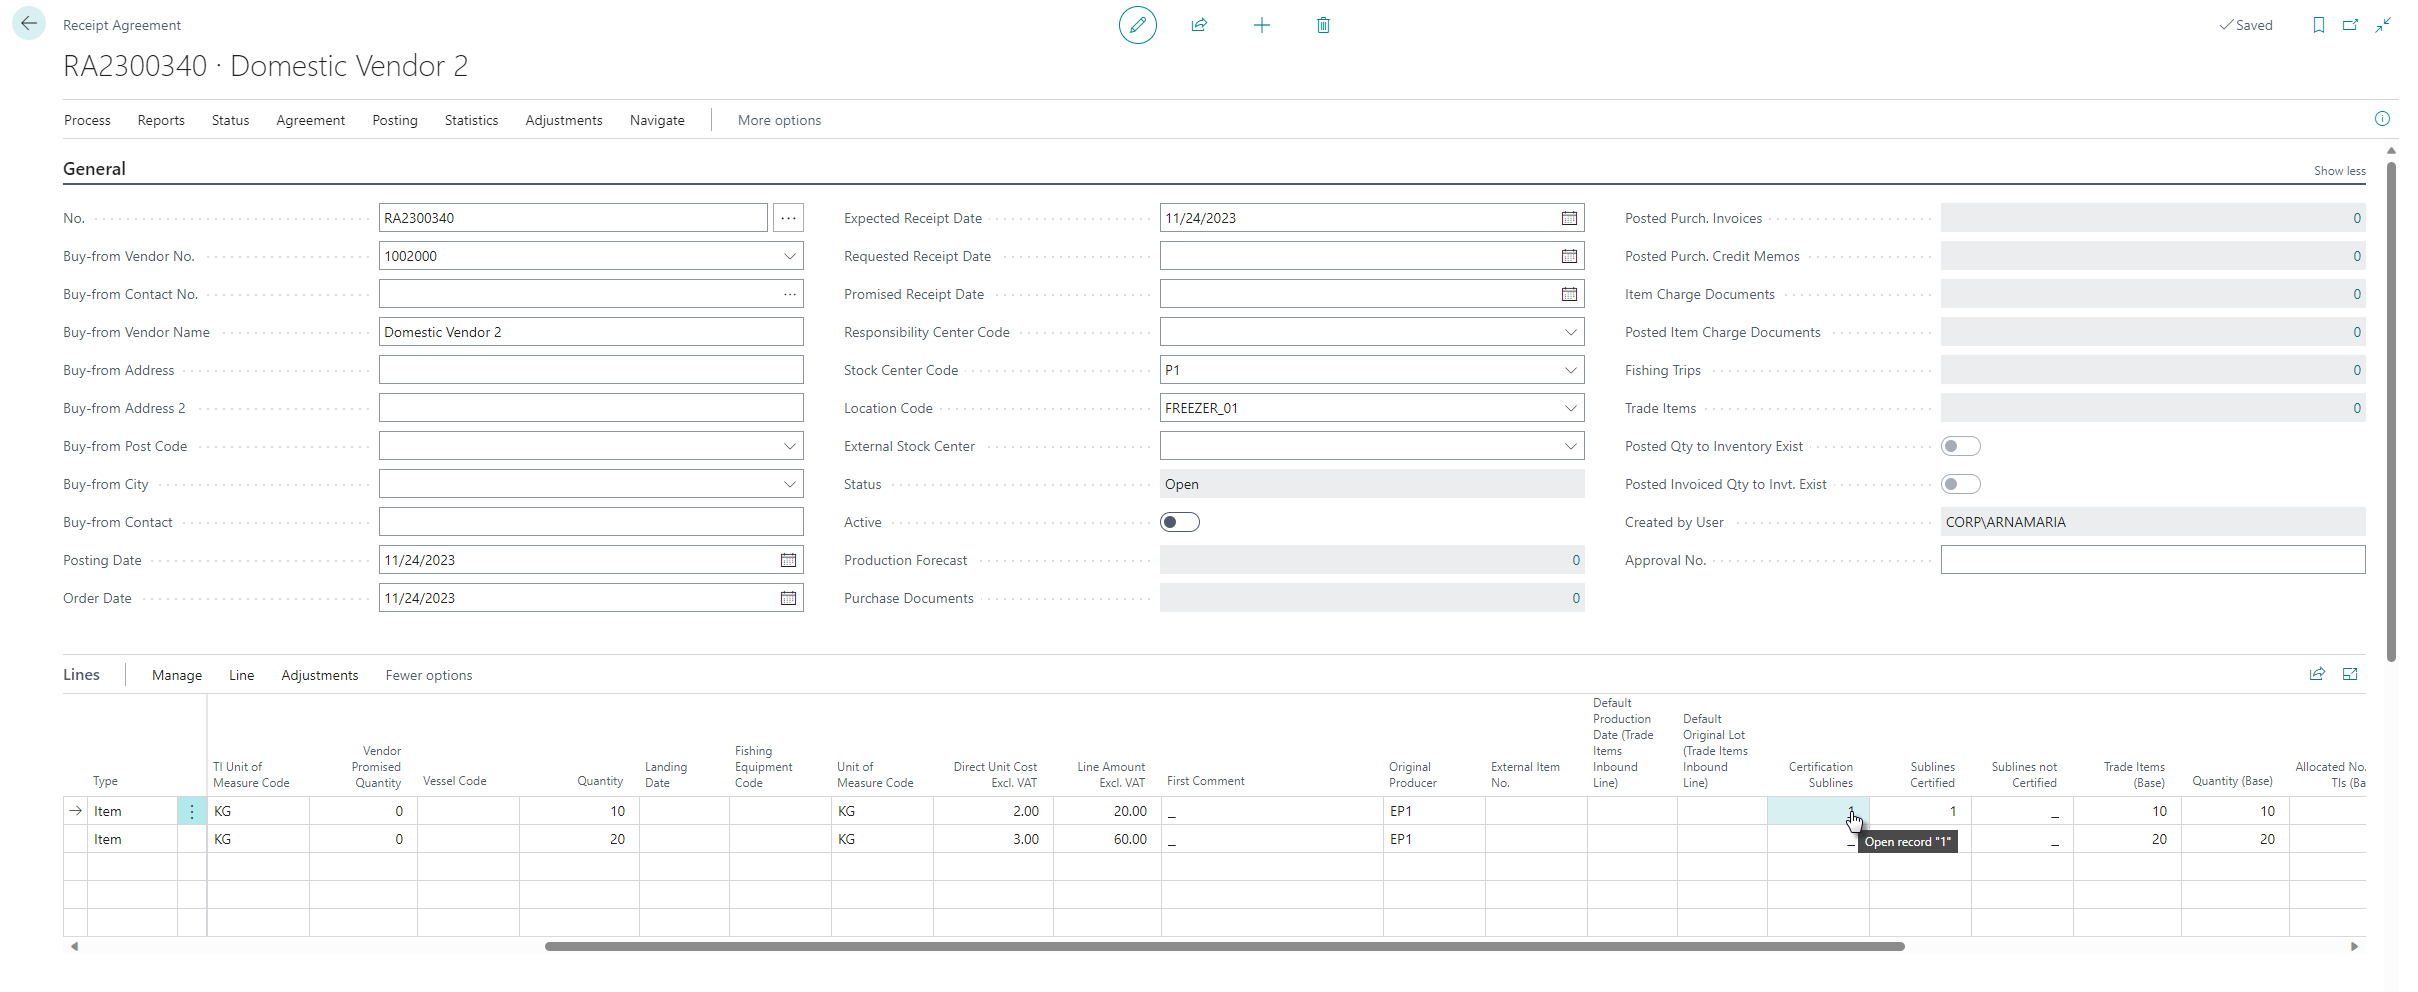Image resolution: width=2418 pixels, height=992 pixels.
Task: Click the back arrow button
Action: click(x=29, y=24)
